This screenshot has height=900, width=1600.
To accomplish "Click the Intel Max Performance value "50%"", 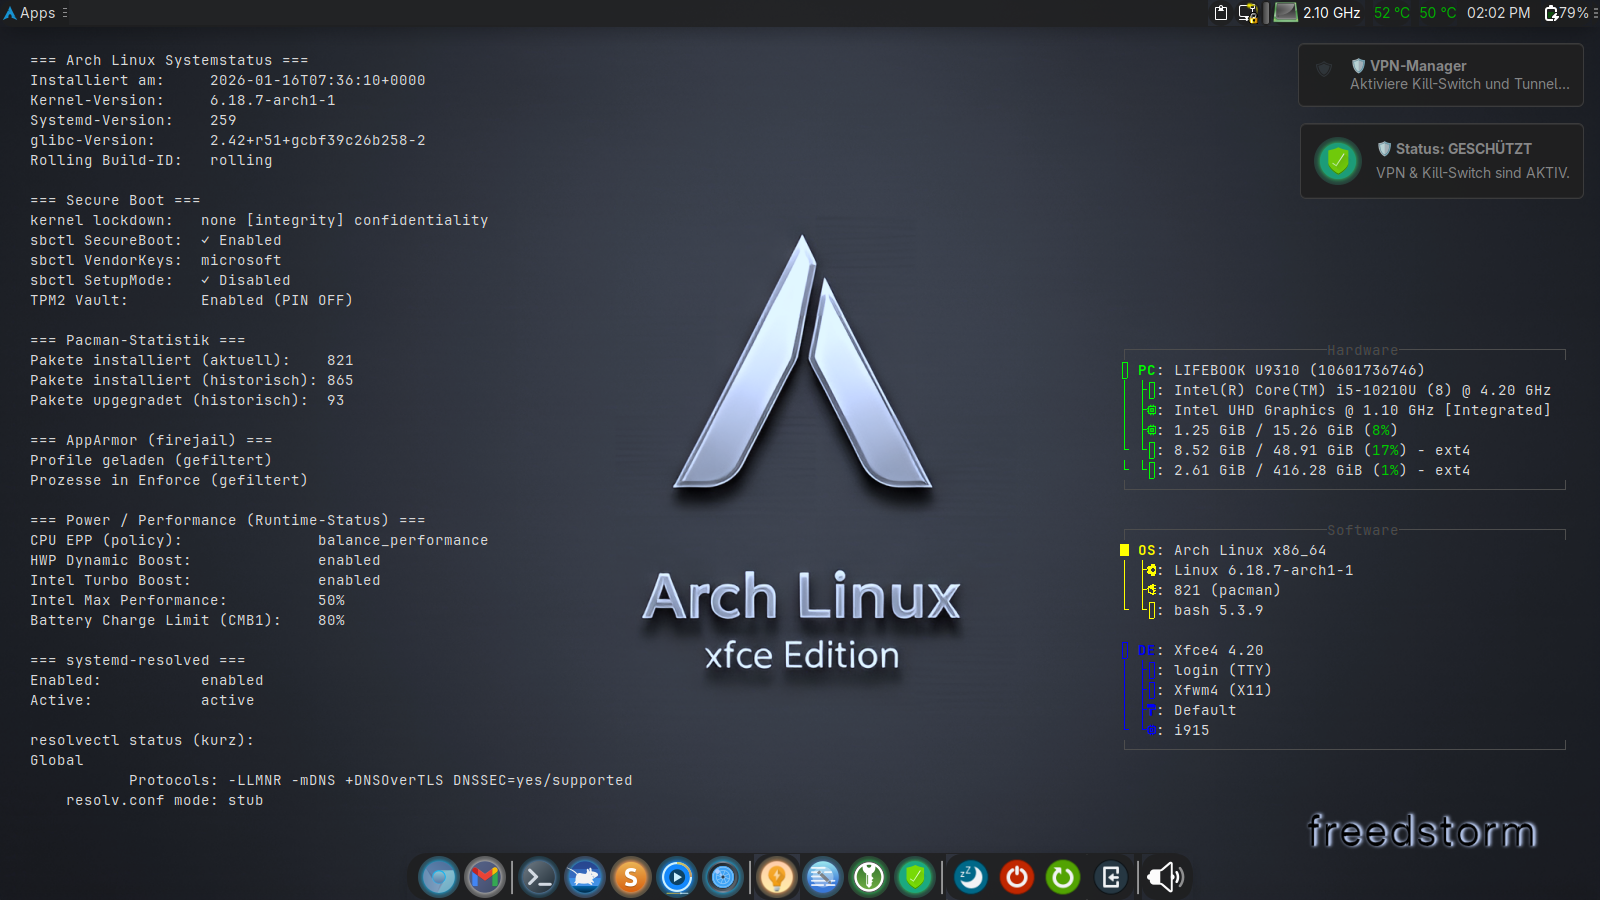I will 331,600.
